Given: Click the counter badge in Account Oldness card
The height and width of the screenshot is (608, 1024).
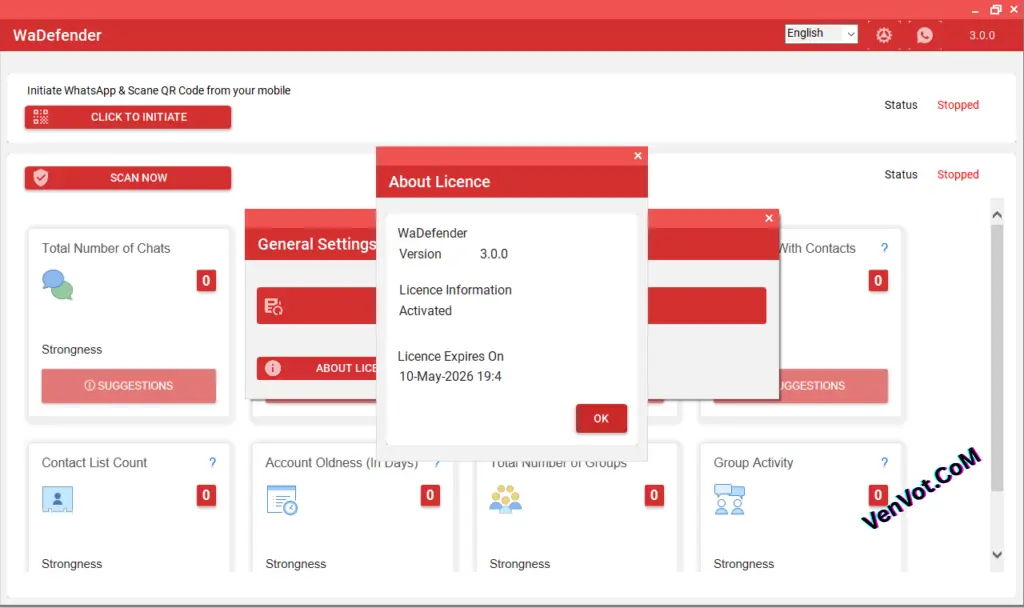Looking at the screenshot, I should pos(430,495).
